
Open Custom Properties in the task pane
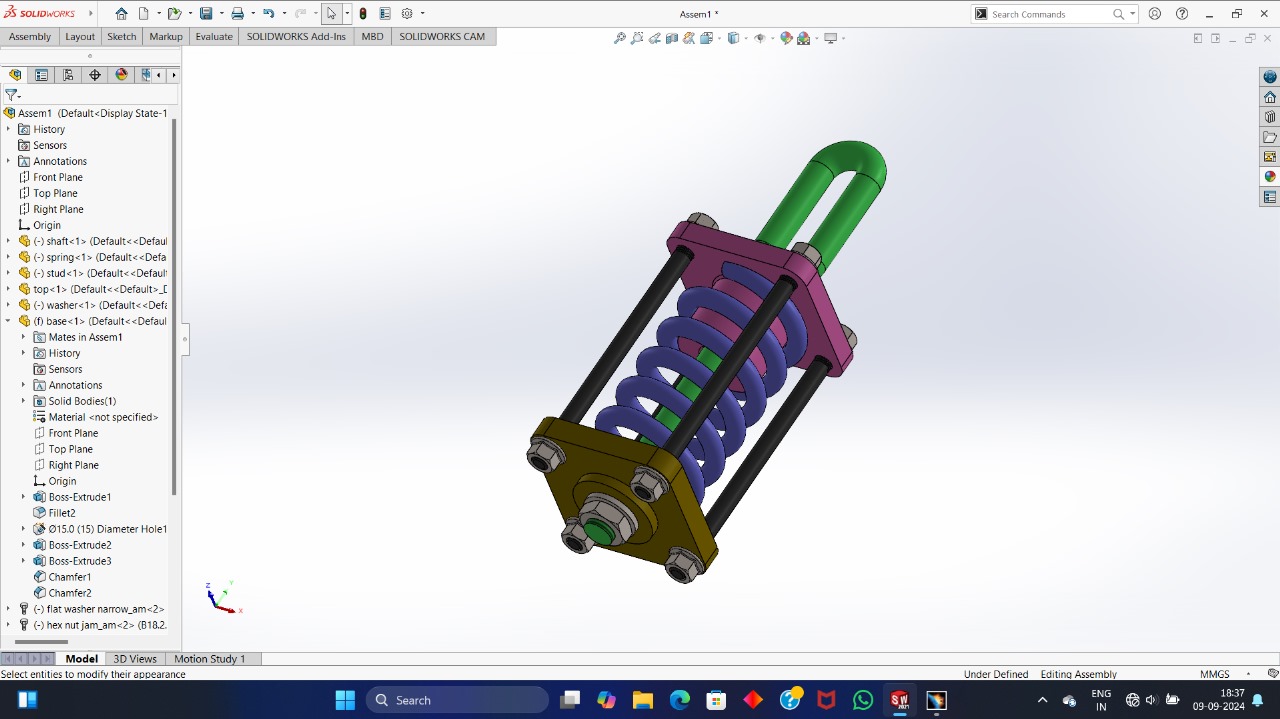[x=1270, y=197]
